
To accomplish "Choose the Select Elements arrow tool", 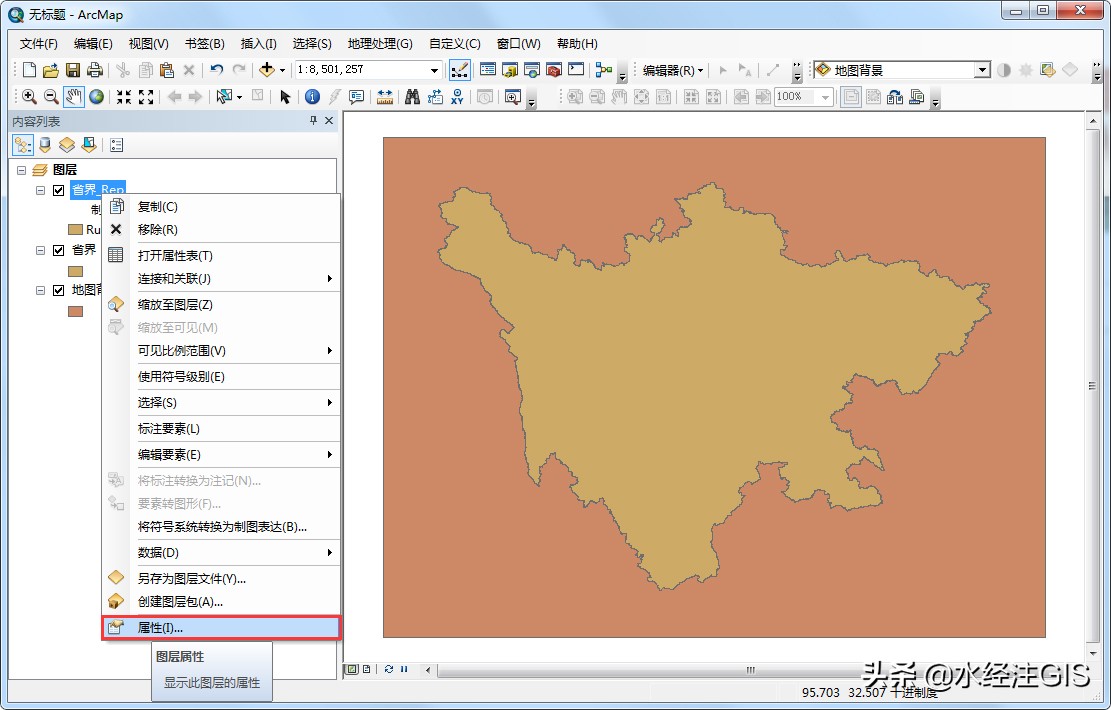I will [x=285, y=96].
